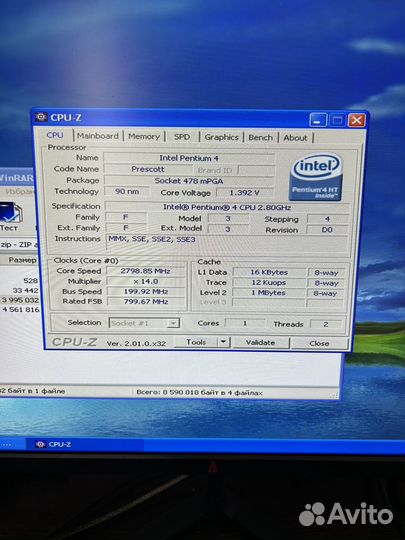Click the Specification field text
The image size is (405, 540).
point(227,207)
